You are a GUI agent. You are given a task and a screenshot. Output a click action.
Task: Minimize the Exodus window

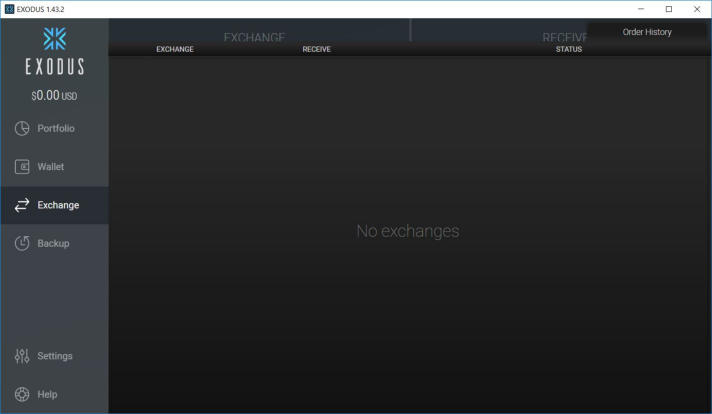pyautogui.click(x=641, y=9)
